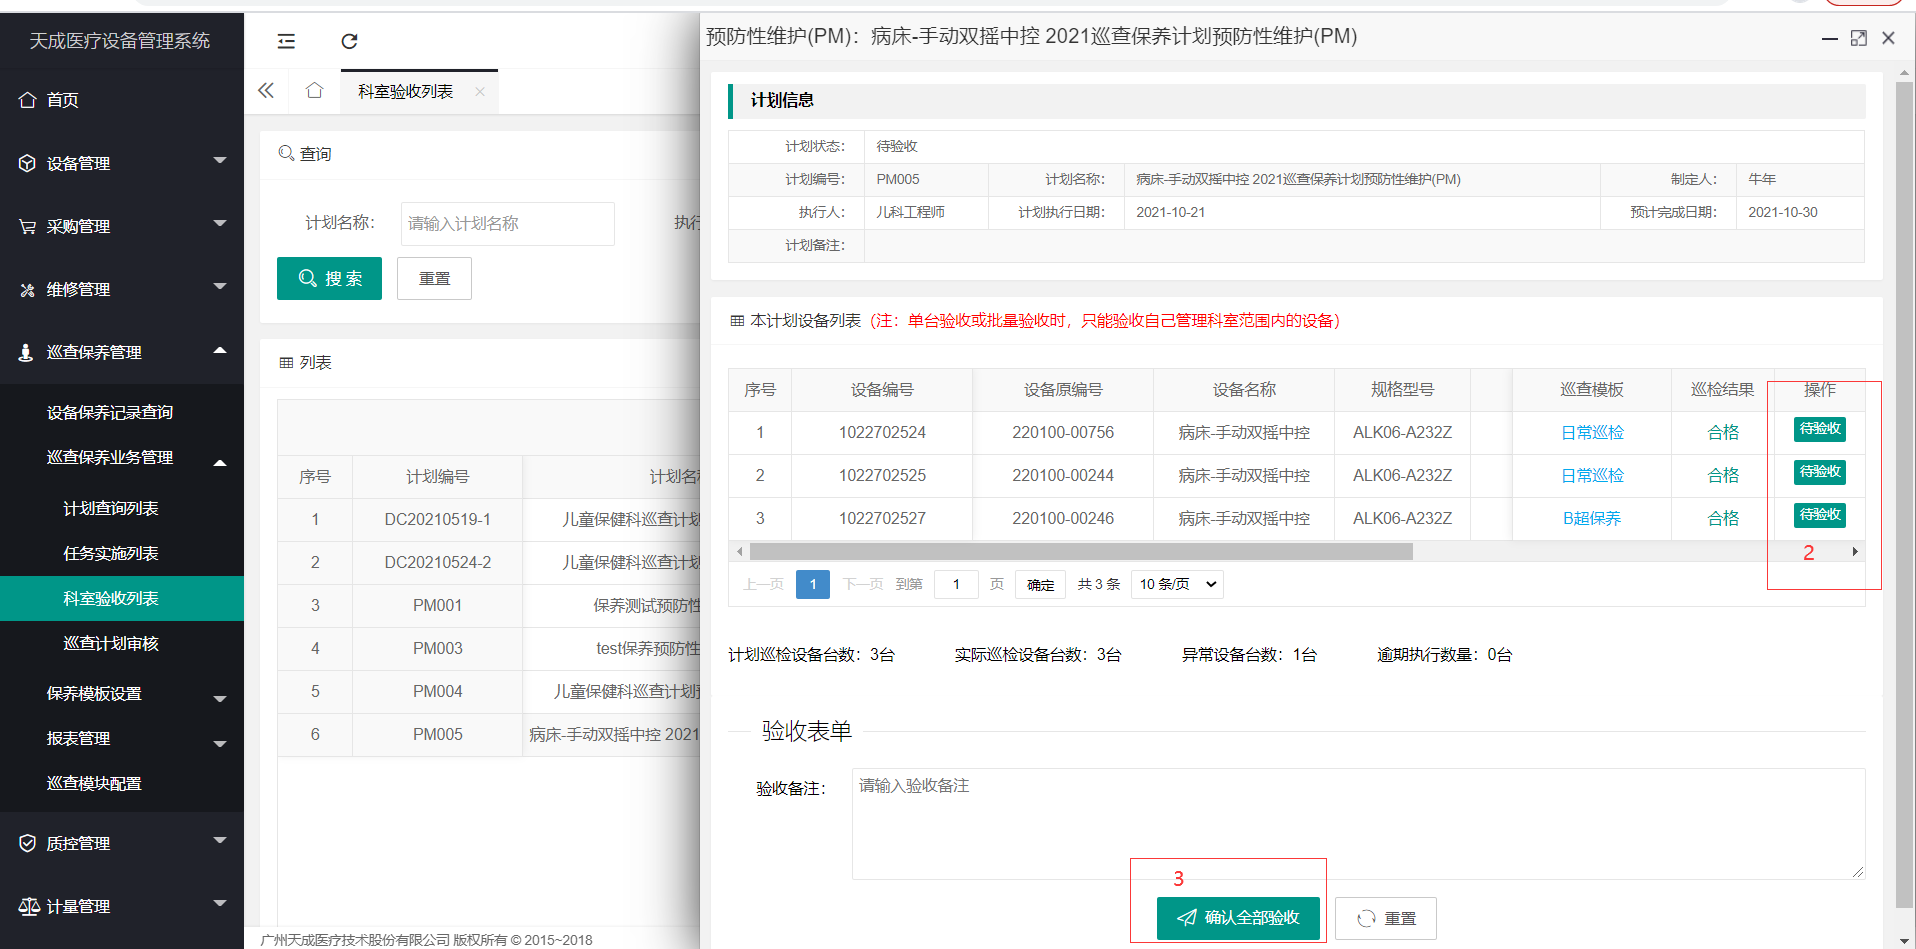Select plan row PM003

coord(489,649)
